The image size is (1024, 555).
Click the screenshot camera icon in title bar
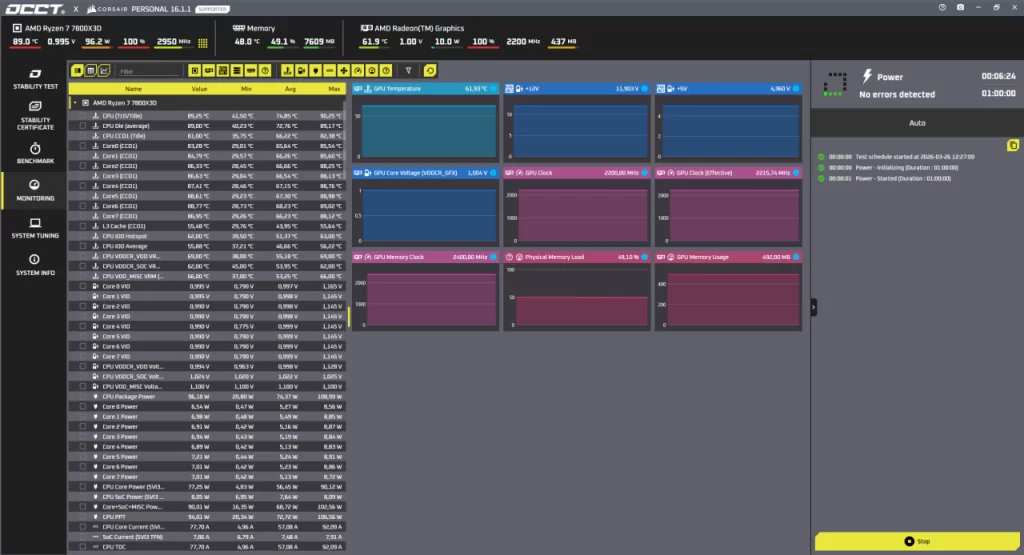(960, 7)
